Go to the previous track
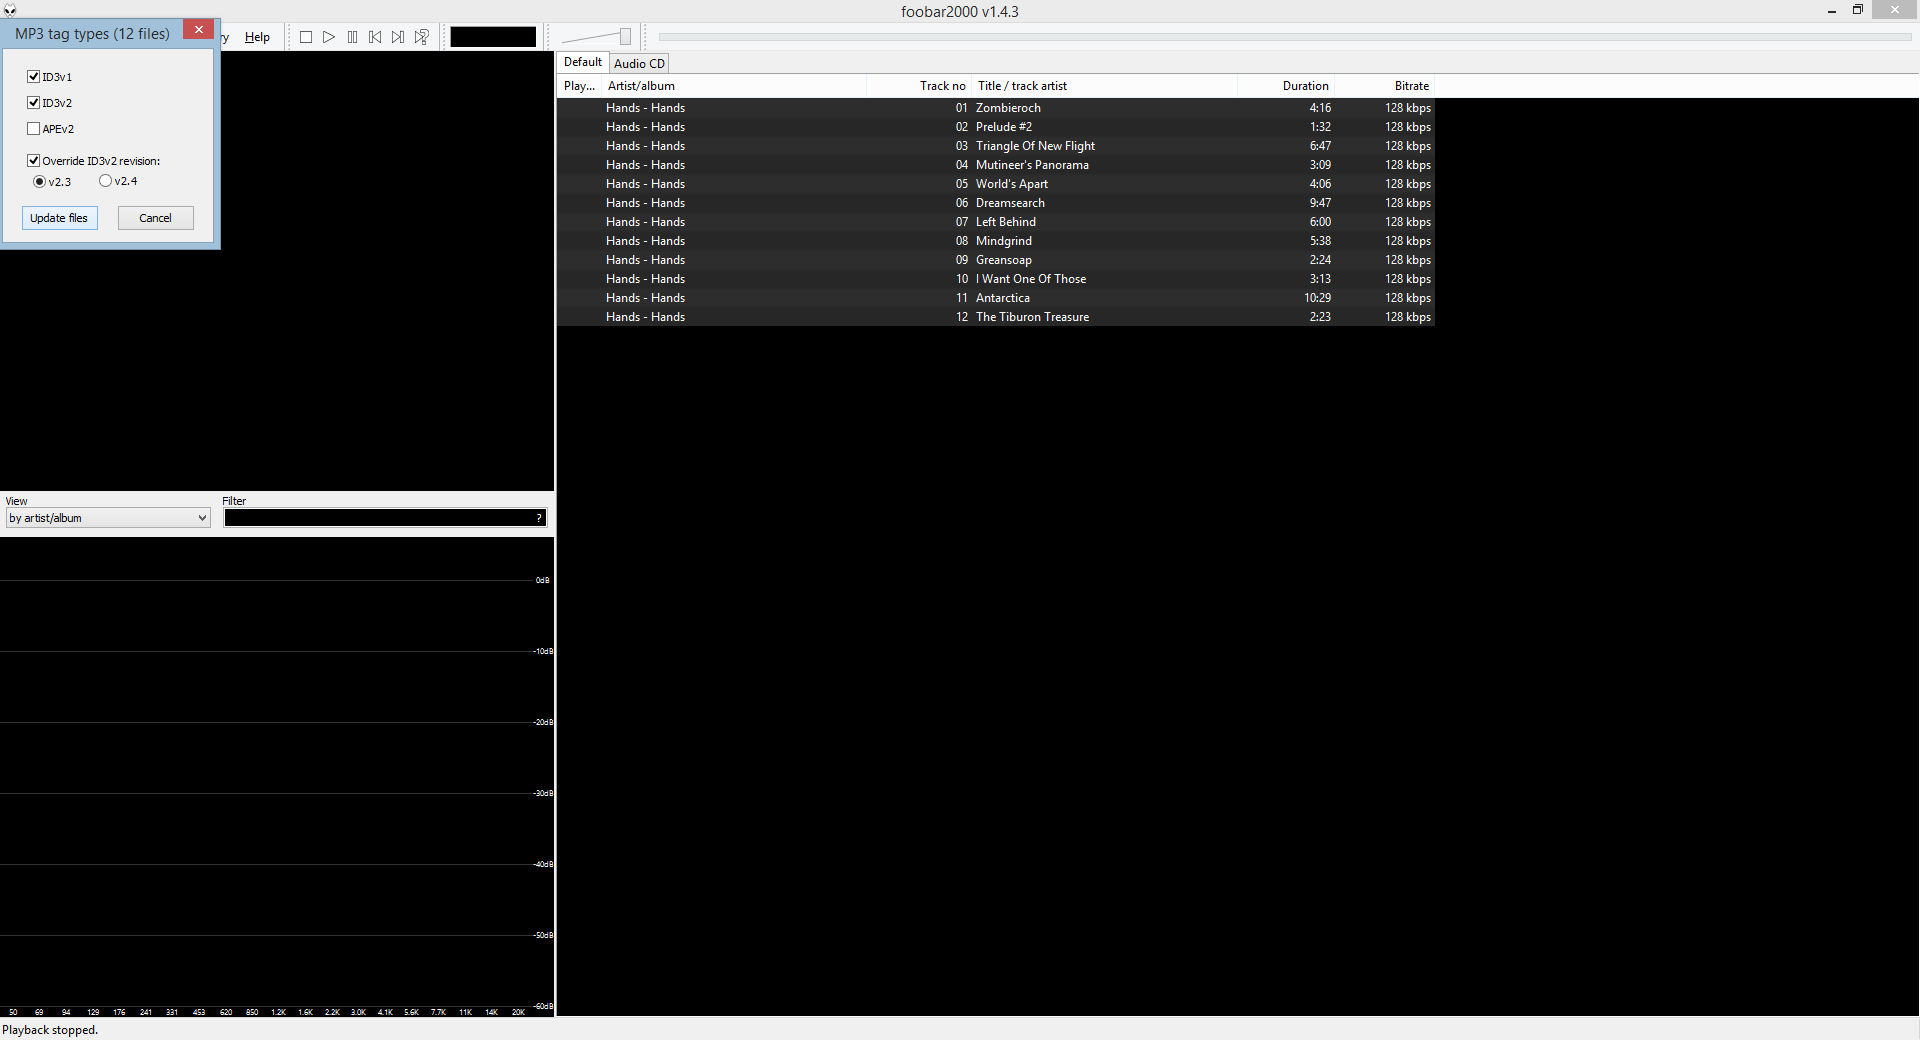 tap(375, 37)
